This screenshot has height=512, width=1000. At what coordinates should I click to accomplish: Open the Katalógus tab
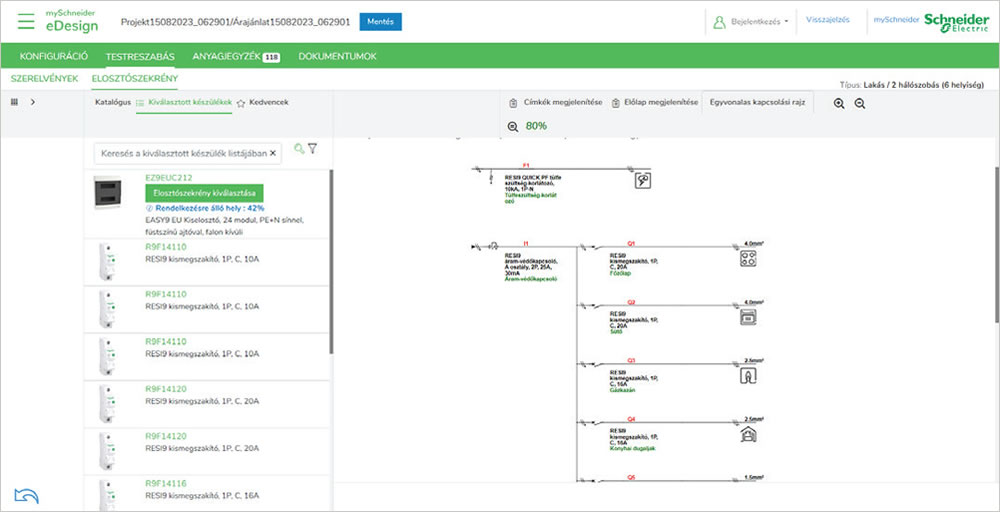click(x=113, y=102)
